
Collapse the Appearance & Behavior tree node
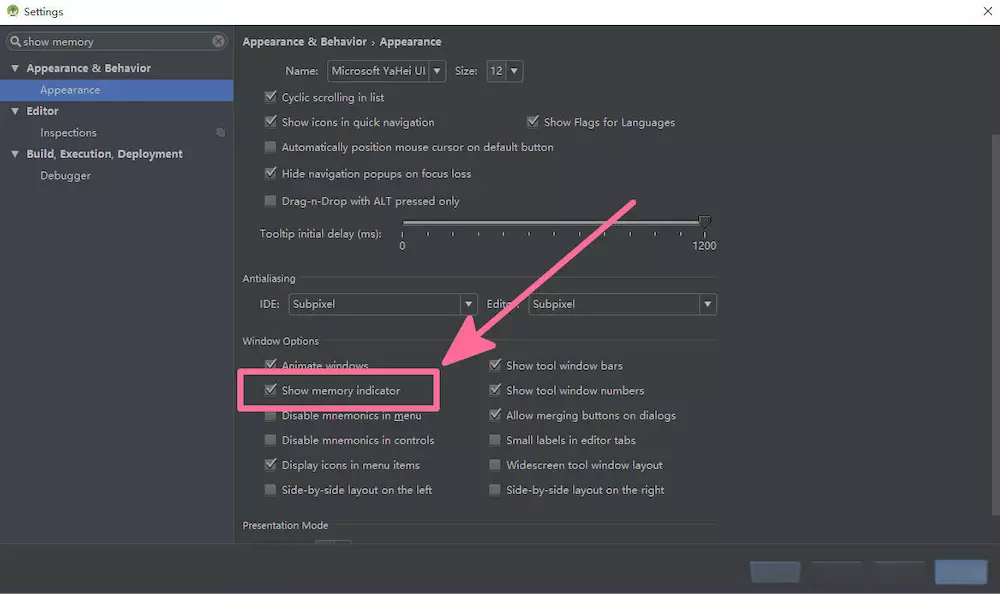click(15, 68)
